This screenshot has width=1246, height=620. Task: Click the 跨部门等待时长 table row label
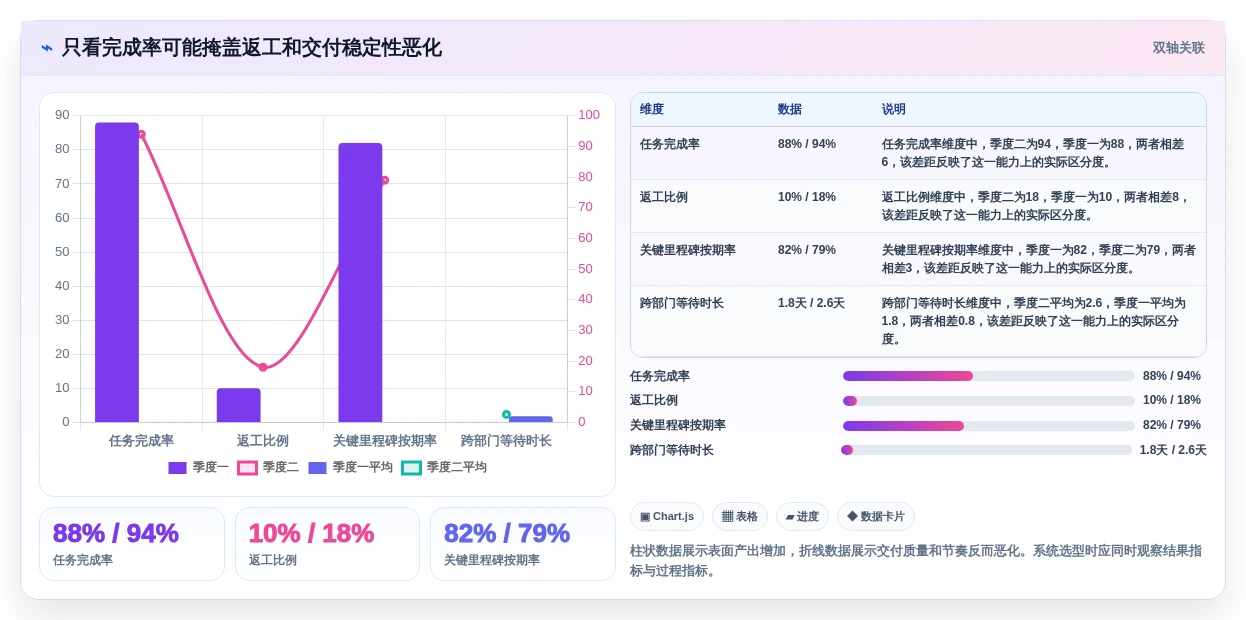[x=682, y=303]
